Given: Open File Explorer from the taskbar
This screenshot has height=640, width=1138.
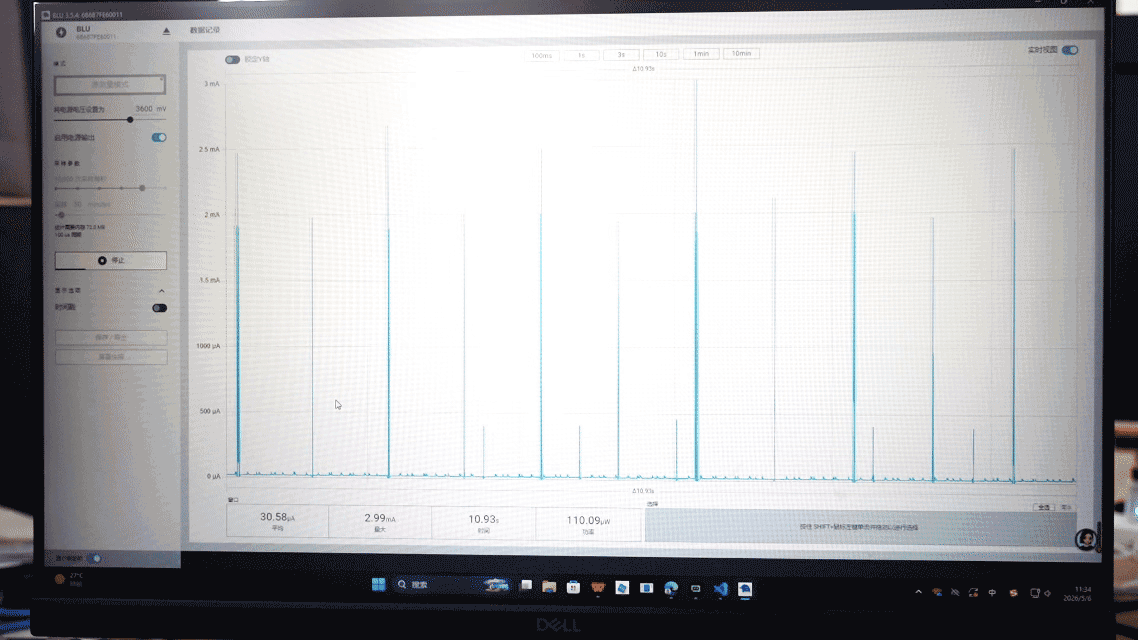Looking at the screenshot, I should [549, 586].
